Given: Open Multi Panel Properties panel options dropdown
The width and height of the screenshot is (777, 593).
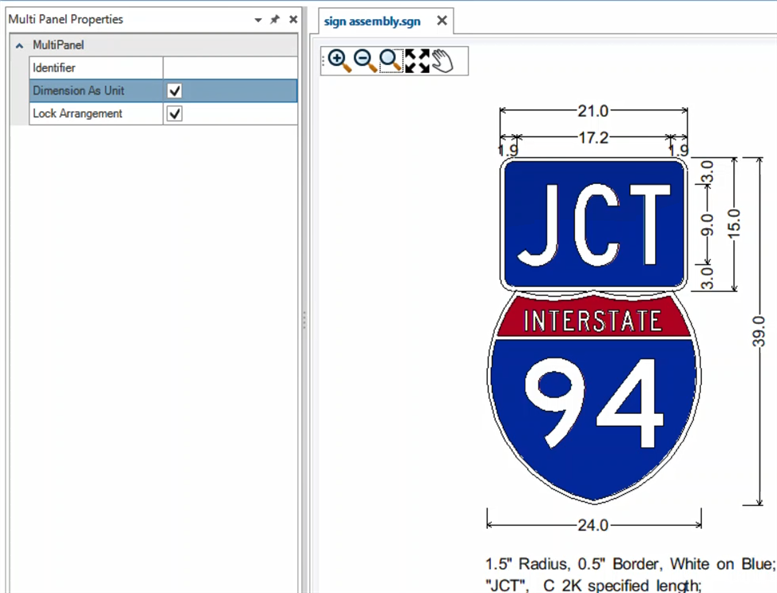Looking at the screenshot, I should (258, 20).
